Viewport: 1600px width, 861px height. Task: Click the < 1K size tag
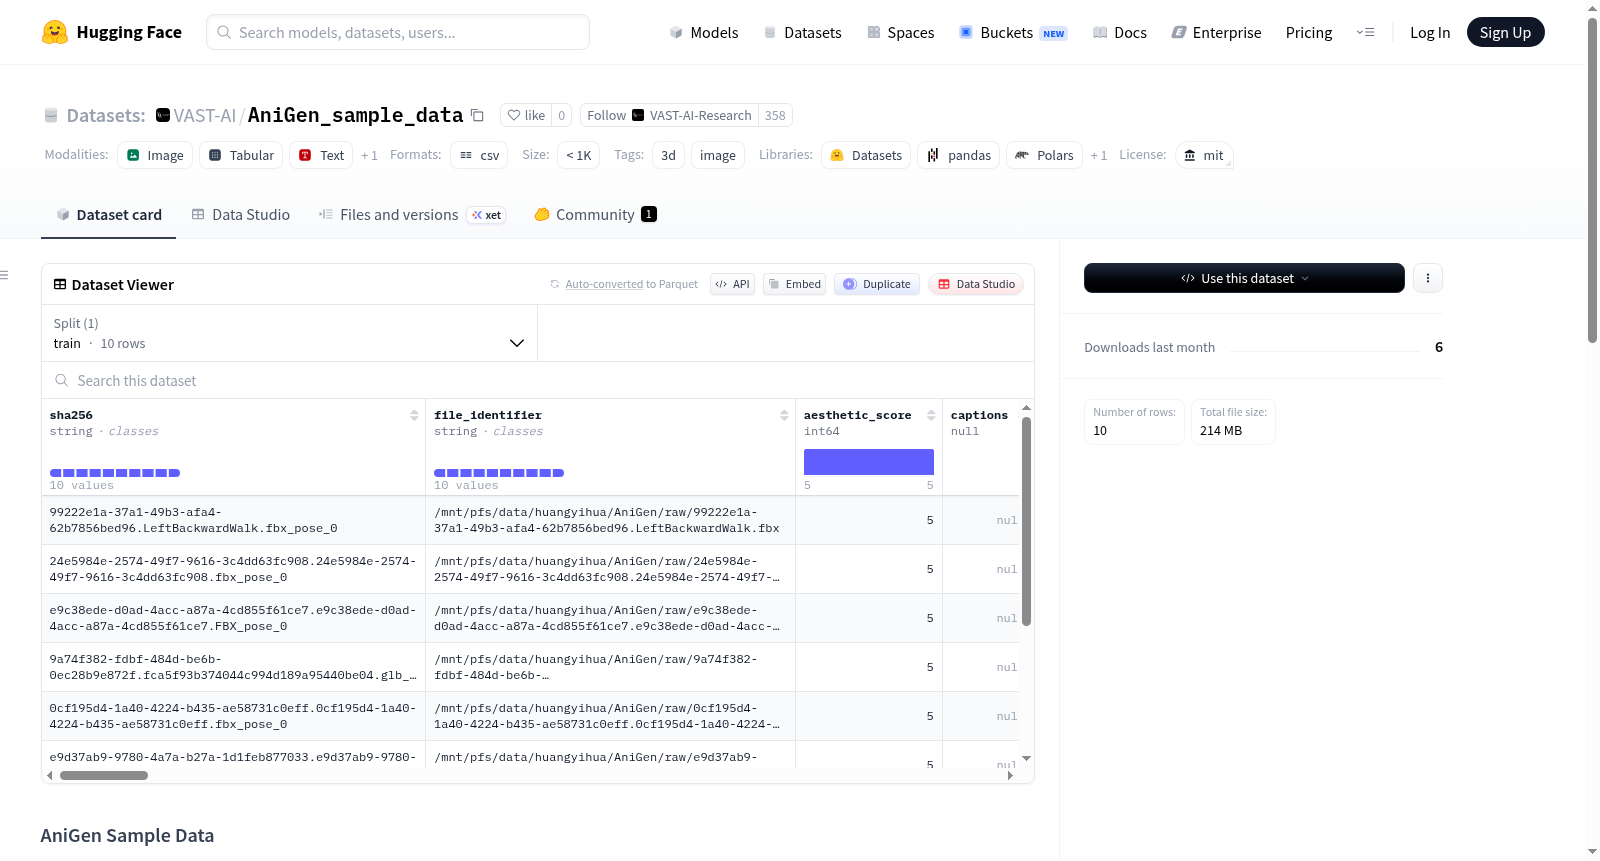pos(578,156)
